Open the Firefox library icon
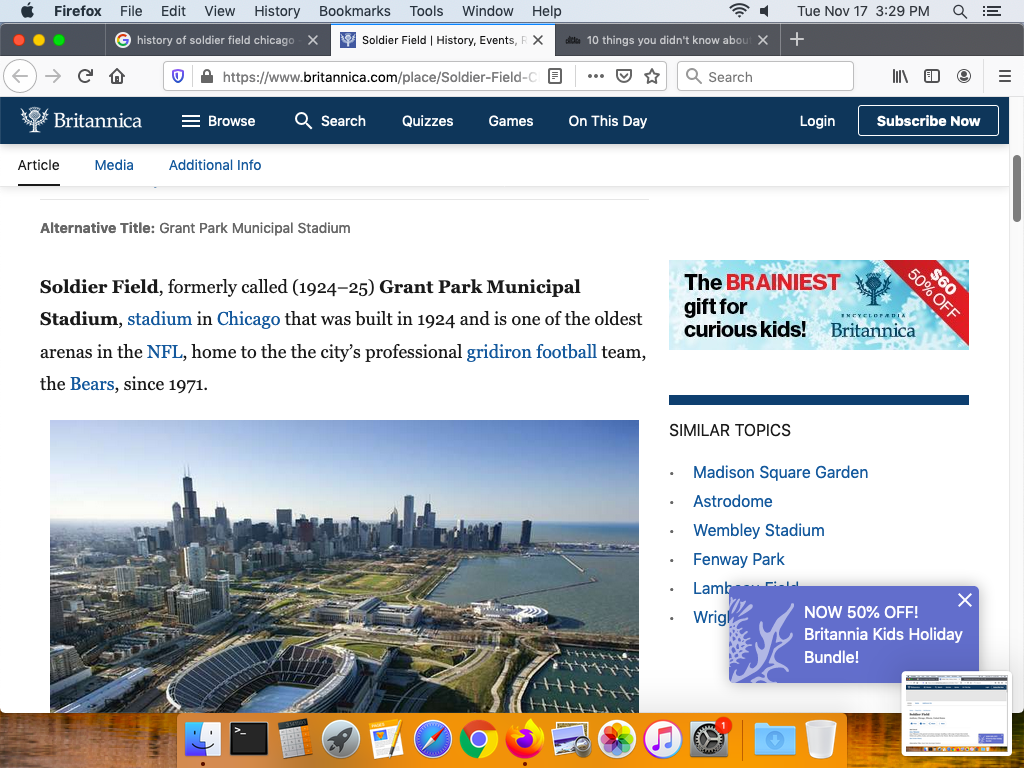The image size is (1024, 768). [x=900, y=77]
